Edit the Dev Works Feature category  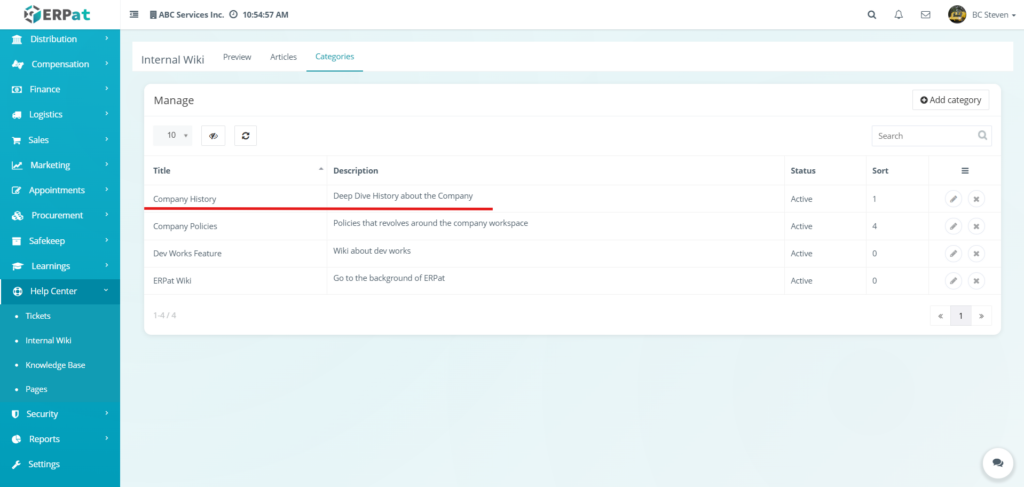(953, 253)
